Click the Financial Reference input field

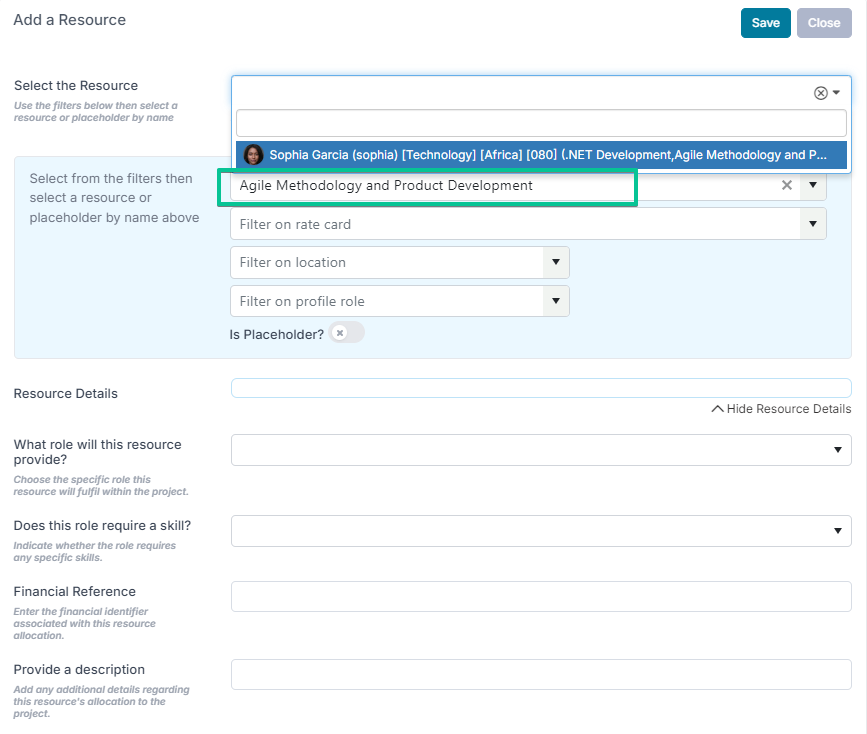pos(541,596)
